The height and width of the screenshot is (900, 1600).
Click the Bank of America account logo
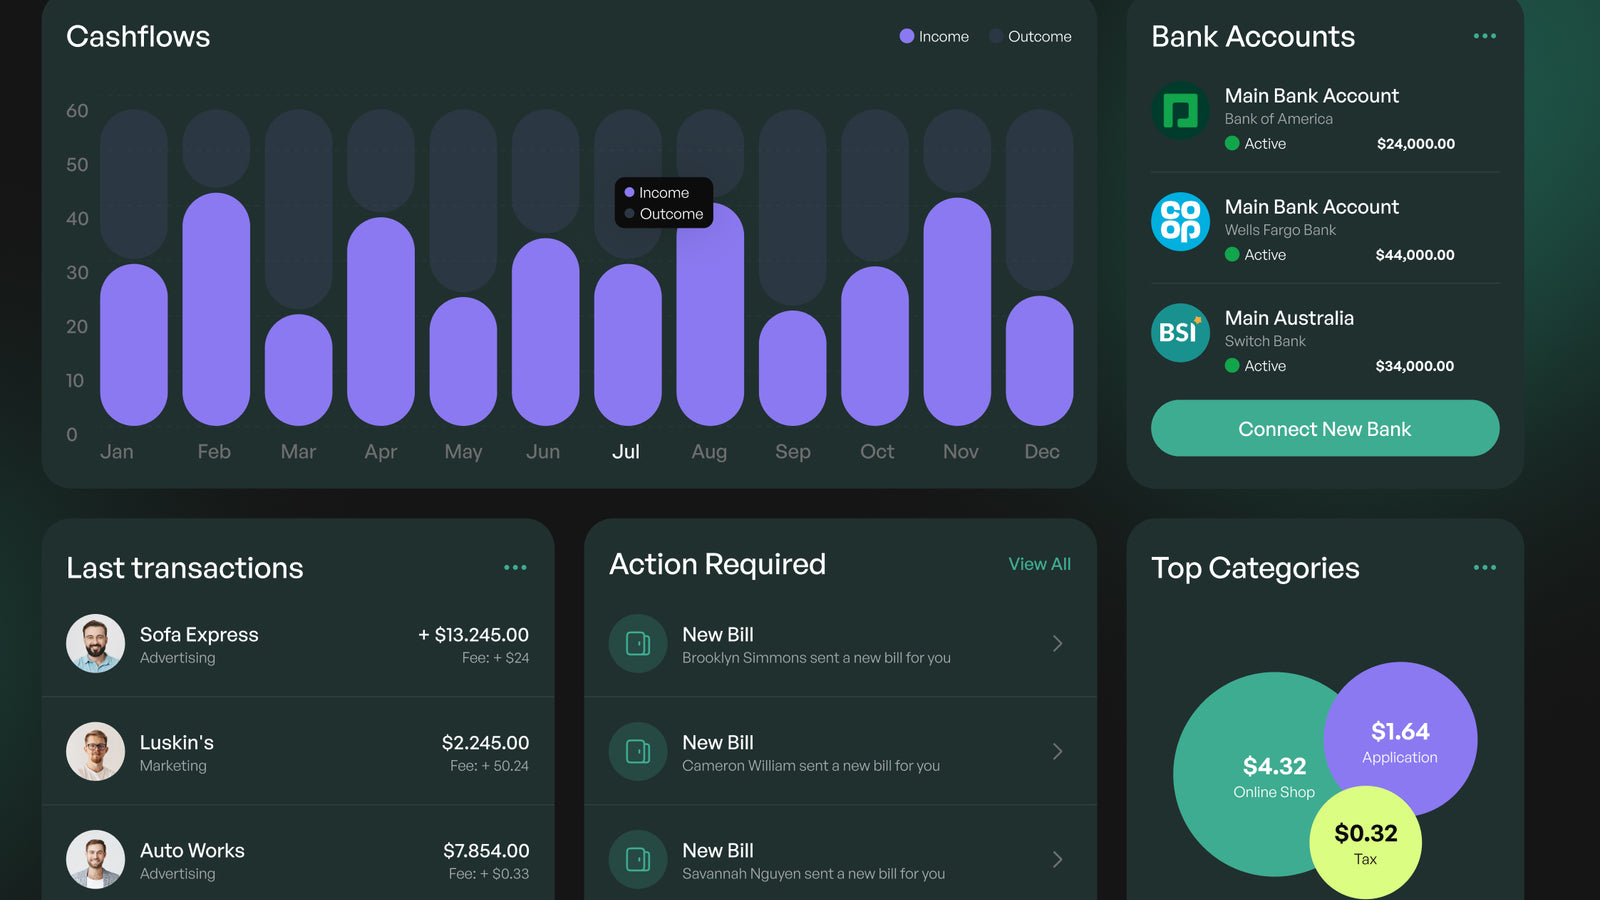[1180, 111]
